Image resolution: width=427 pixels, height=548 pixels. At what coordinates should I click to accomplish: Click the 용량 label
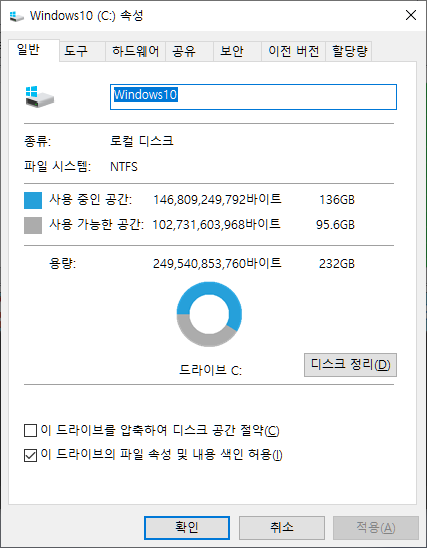[63, 263]
